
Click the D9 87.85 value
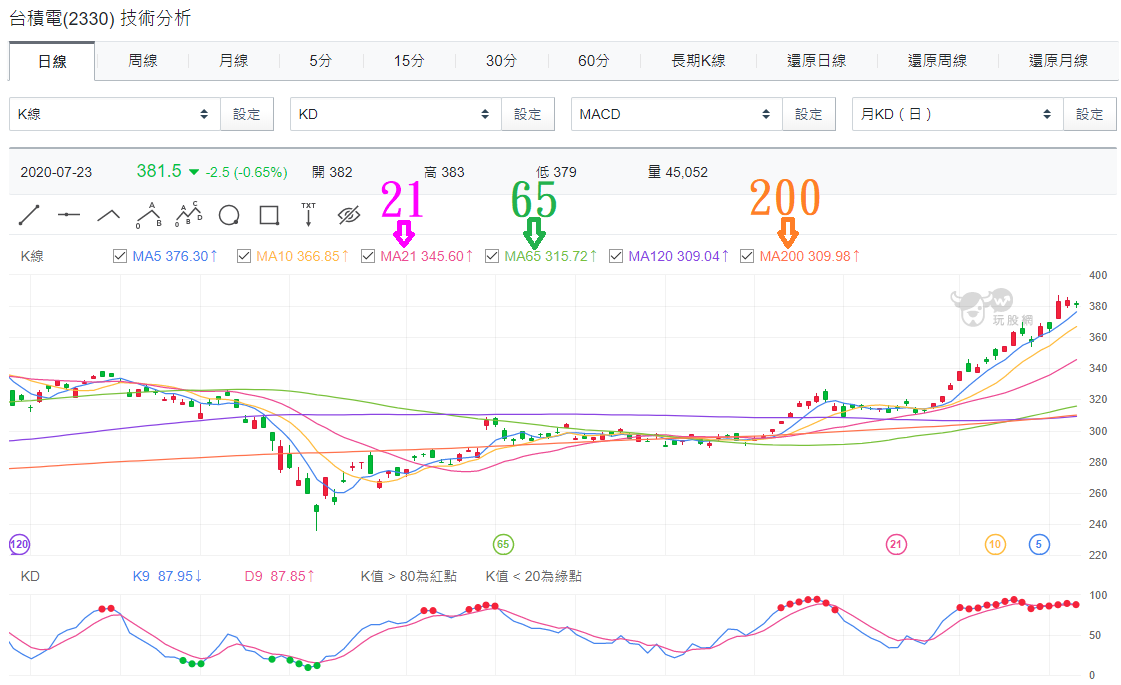point(280,576)
